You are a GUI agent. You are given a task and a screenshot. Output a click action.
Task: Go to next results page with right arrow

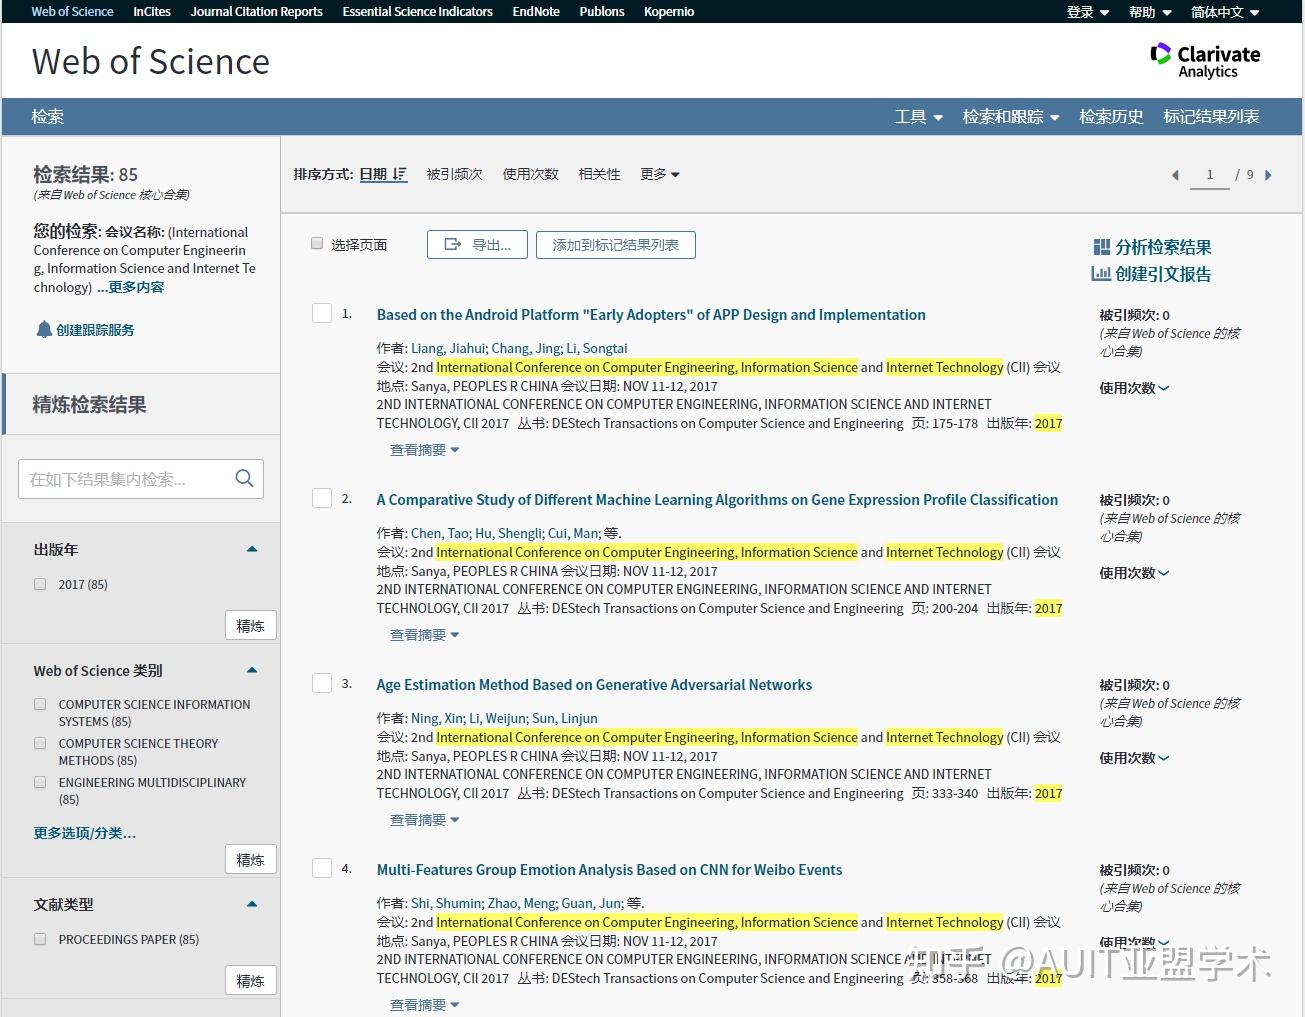coord(1270,174)
